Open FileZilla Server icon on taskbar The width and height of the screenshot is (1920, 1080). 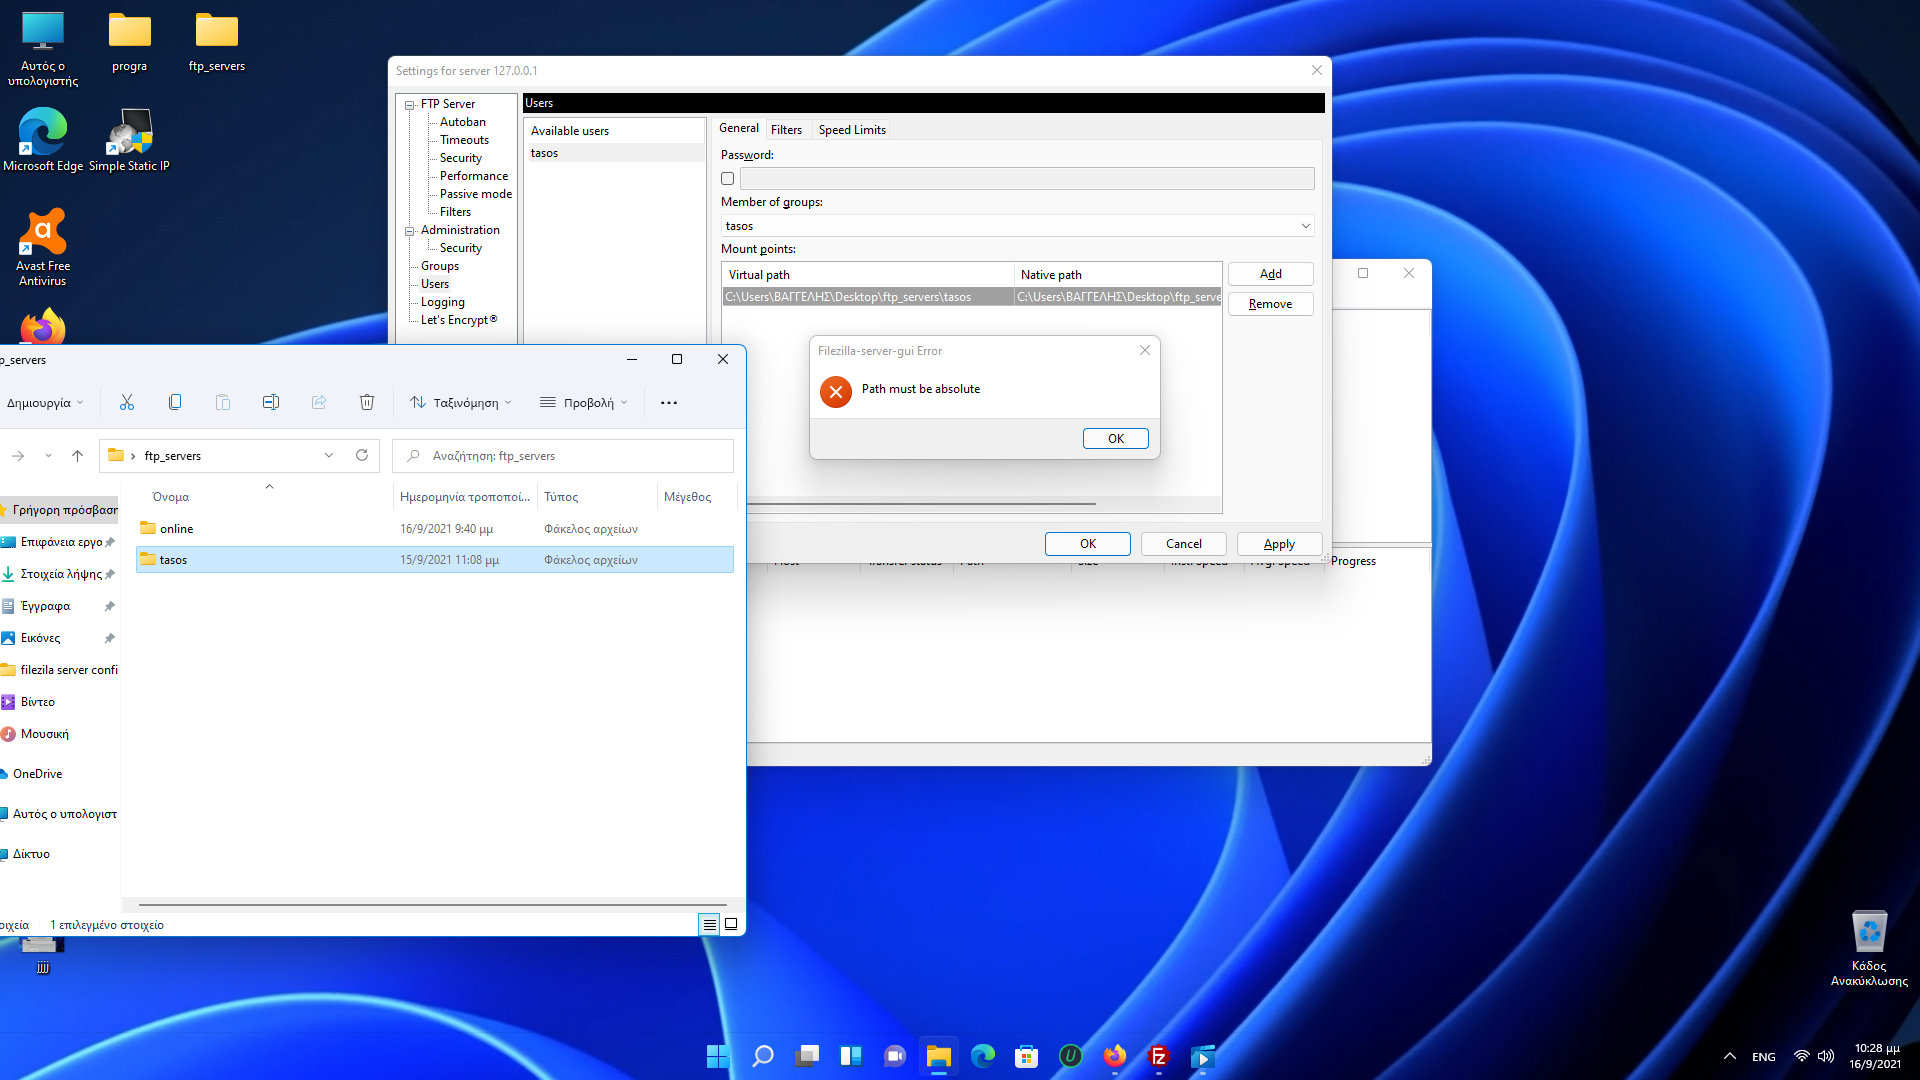1159,1056
